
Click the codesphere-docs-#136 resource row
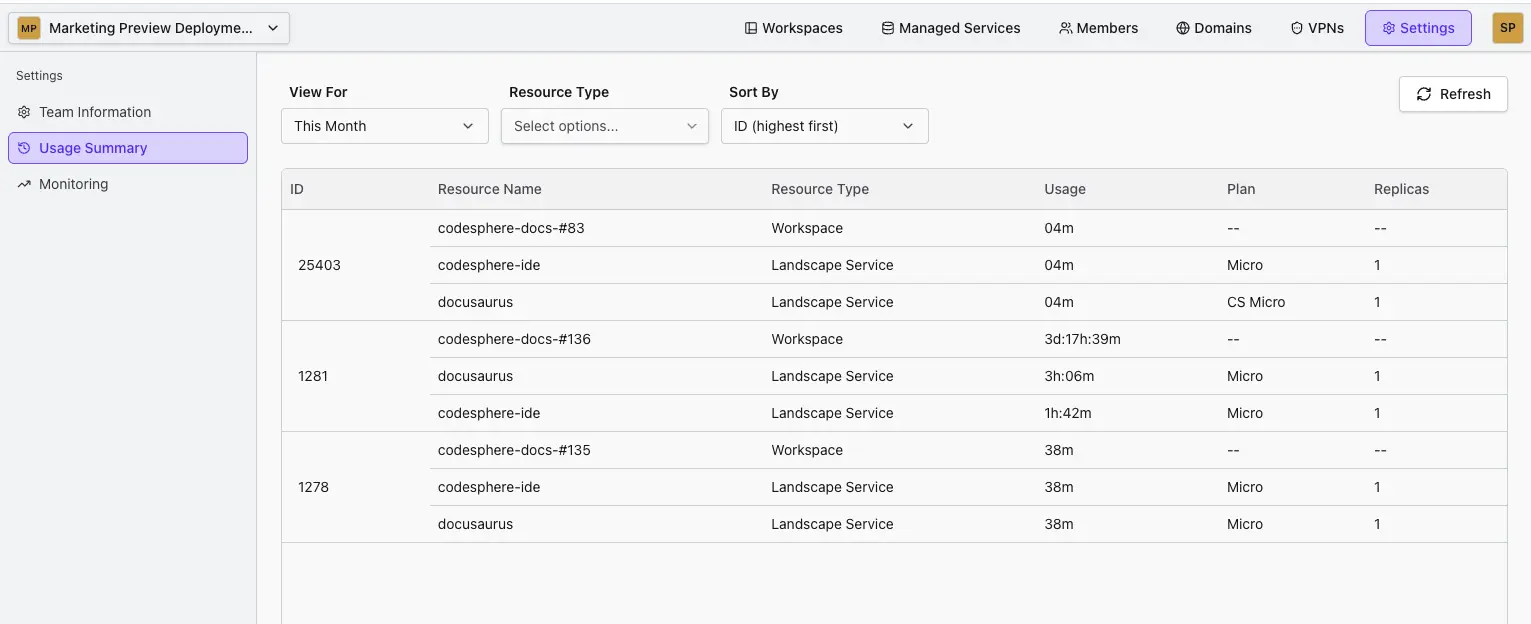tap(514, 339)
